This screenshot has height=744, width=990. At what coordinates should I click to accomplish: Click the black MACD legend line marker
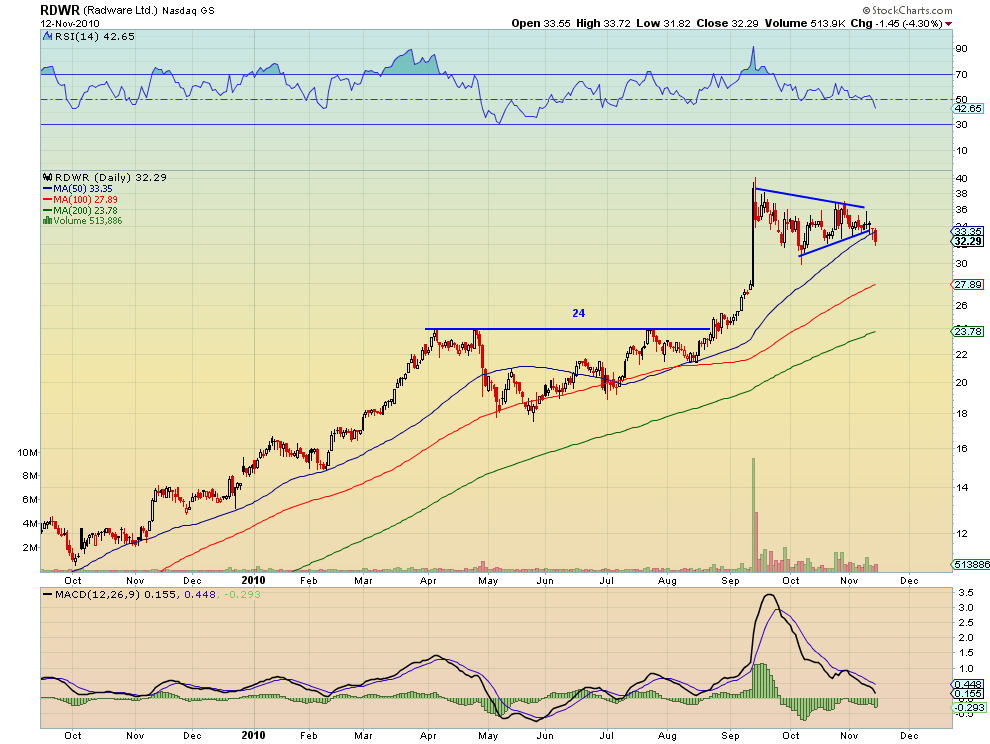tap(47, 594)
